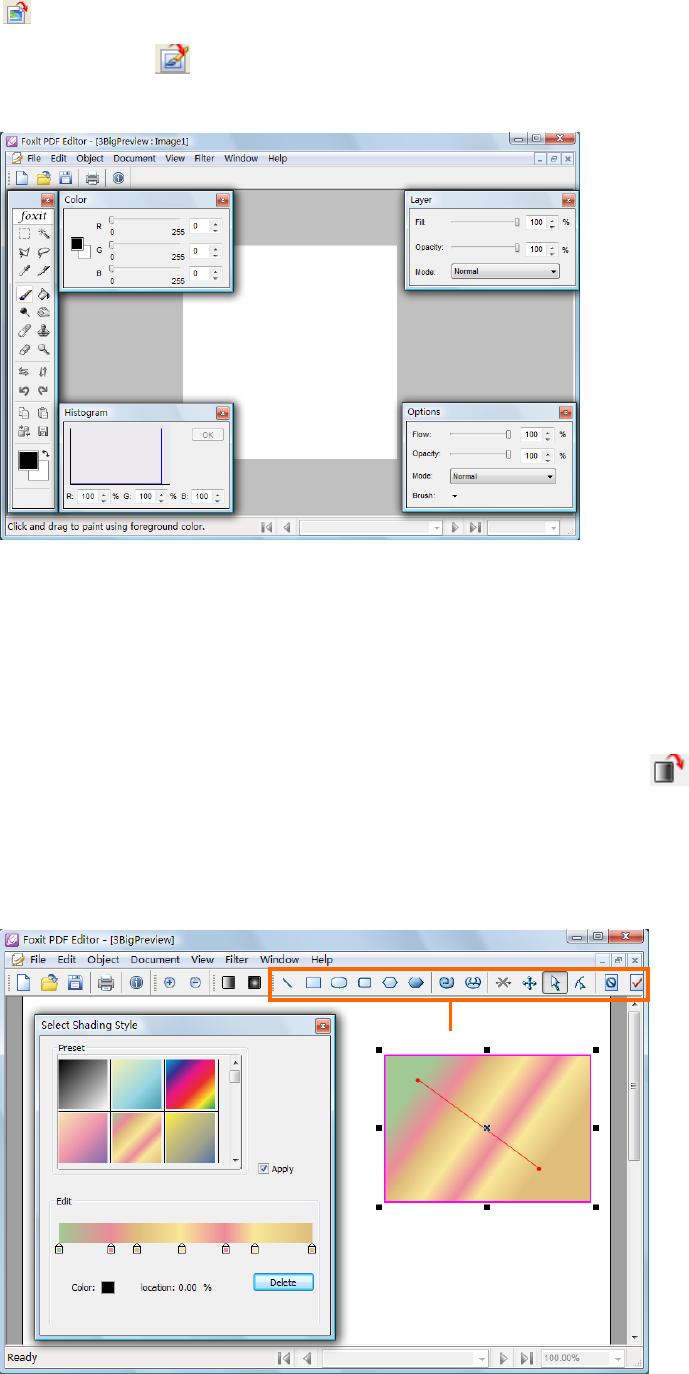
Task: Click the Flow slider in Options panel
Action: (480, 434)
